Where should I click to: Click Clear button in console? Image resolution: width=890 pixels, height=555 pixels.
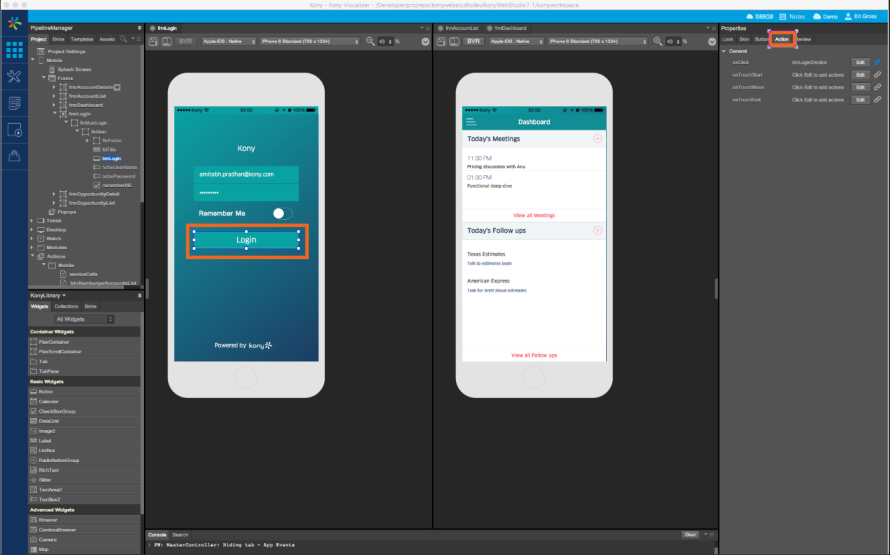(690, 535)
